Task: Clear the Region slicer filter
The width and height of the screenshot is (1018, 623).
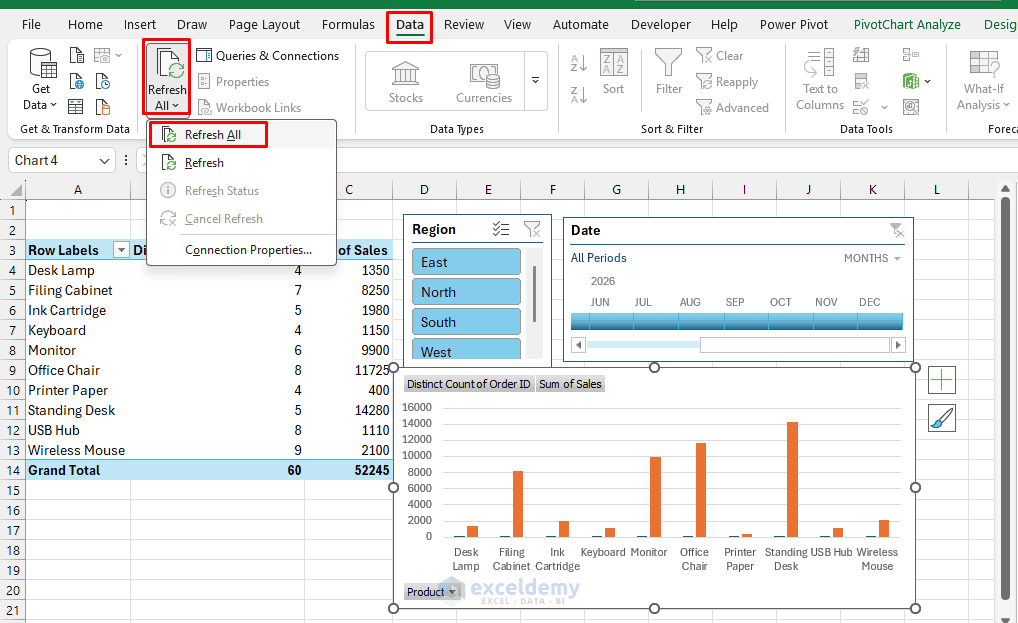Action: coord(532,229)
